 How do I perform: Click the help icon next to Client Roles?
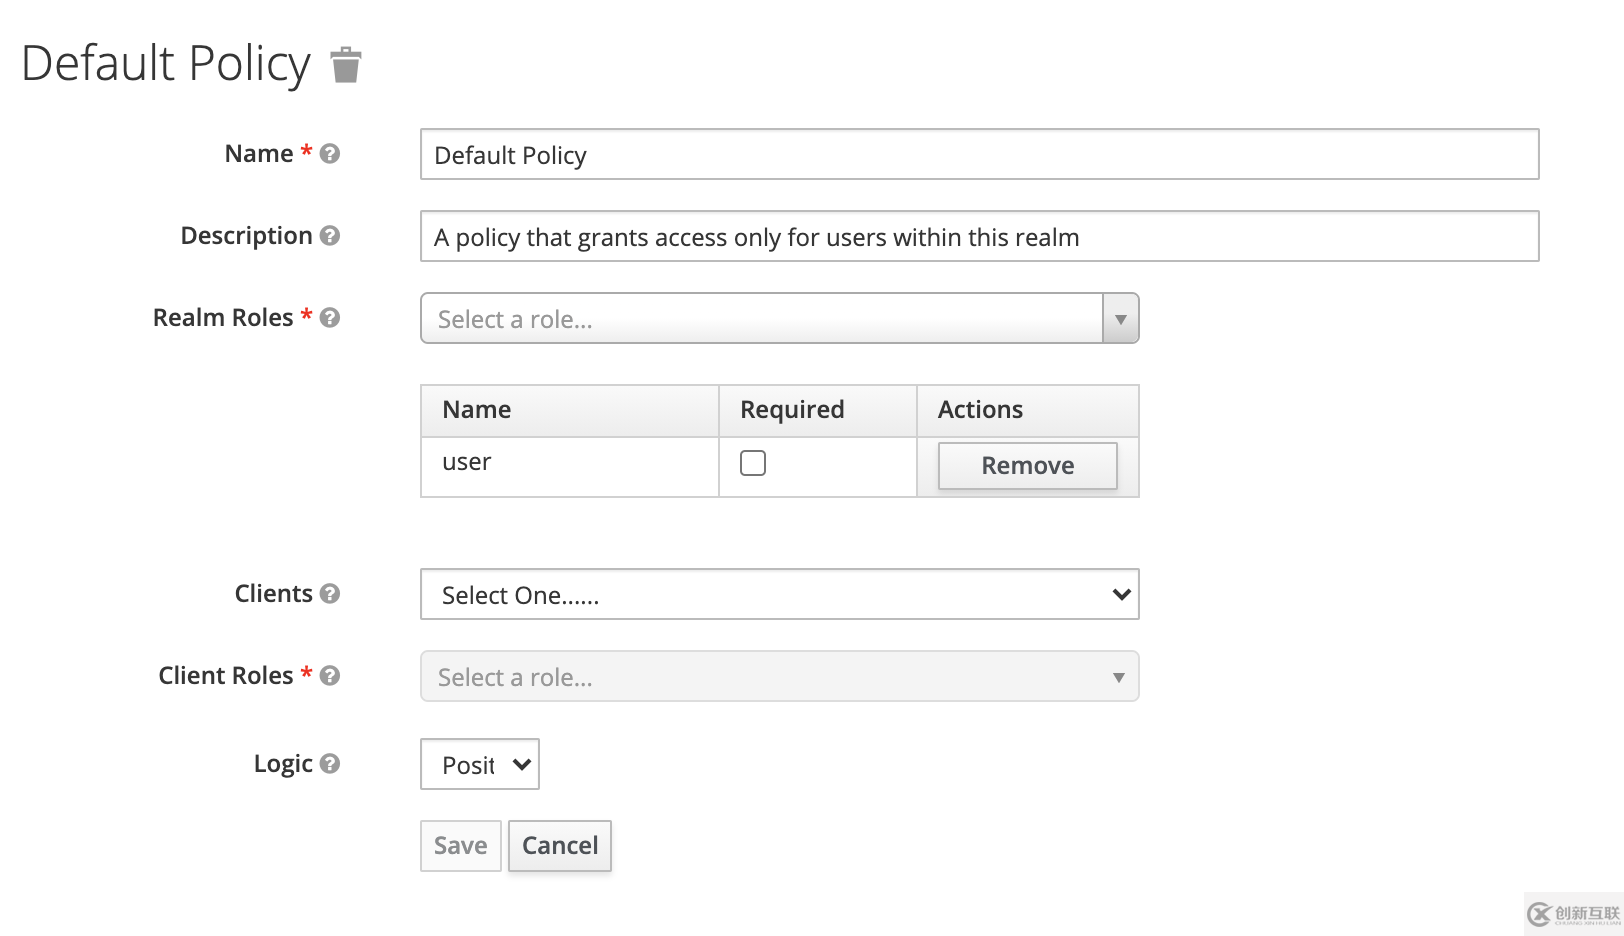click(x=330, y=676)
